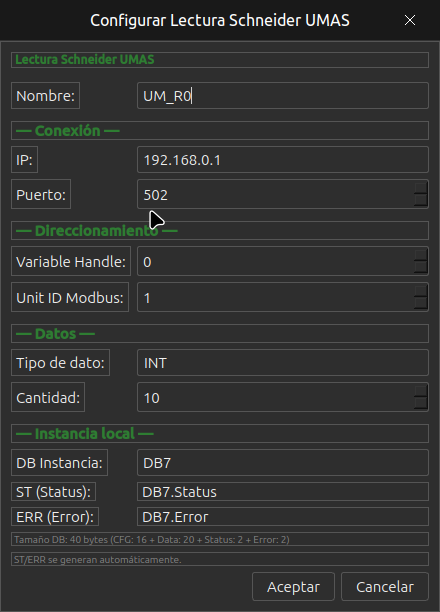
Task: Dismiss dialog with the Cancelar button
Action: [x=385, y=587]
